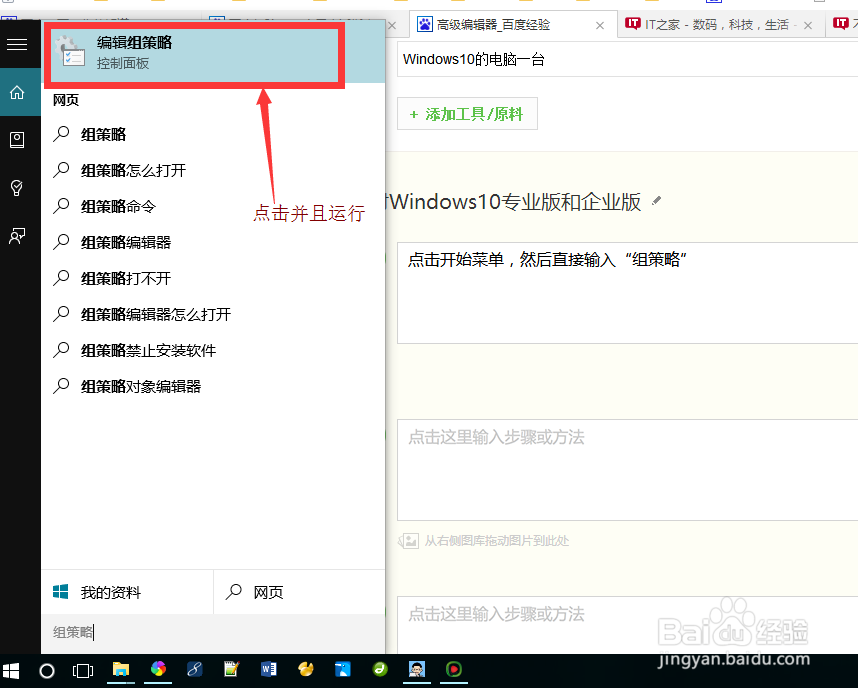858x688 pixels.
Task: Open the 组策略禁止安装软件 search suggestion
Action: pyautogui.click(x=150, y=350)
